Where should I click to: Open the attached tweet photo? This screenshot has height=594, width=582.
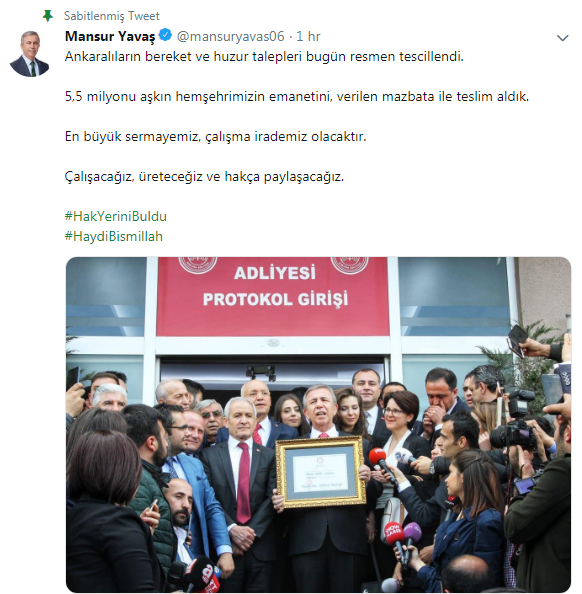pyautogui.click(x=318, y=425)
